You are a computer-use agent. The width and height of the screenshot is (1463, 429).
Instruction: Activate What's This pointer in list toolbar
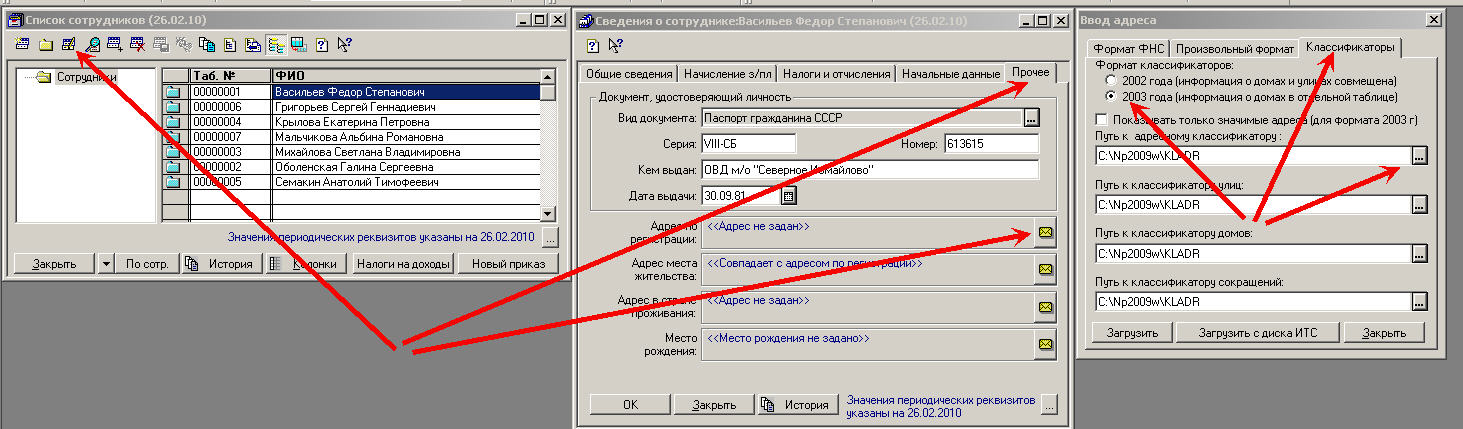point(344,44)
